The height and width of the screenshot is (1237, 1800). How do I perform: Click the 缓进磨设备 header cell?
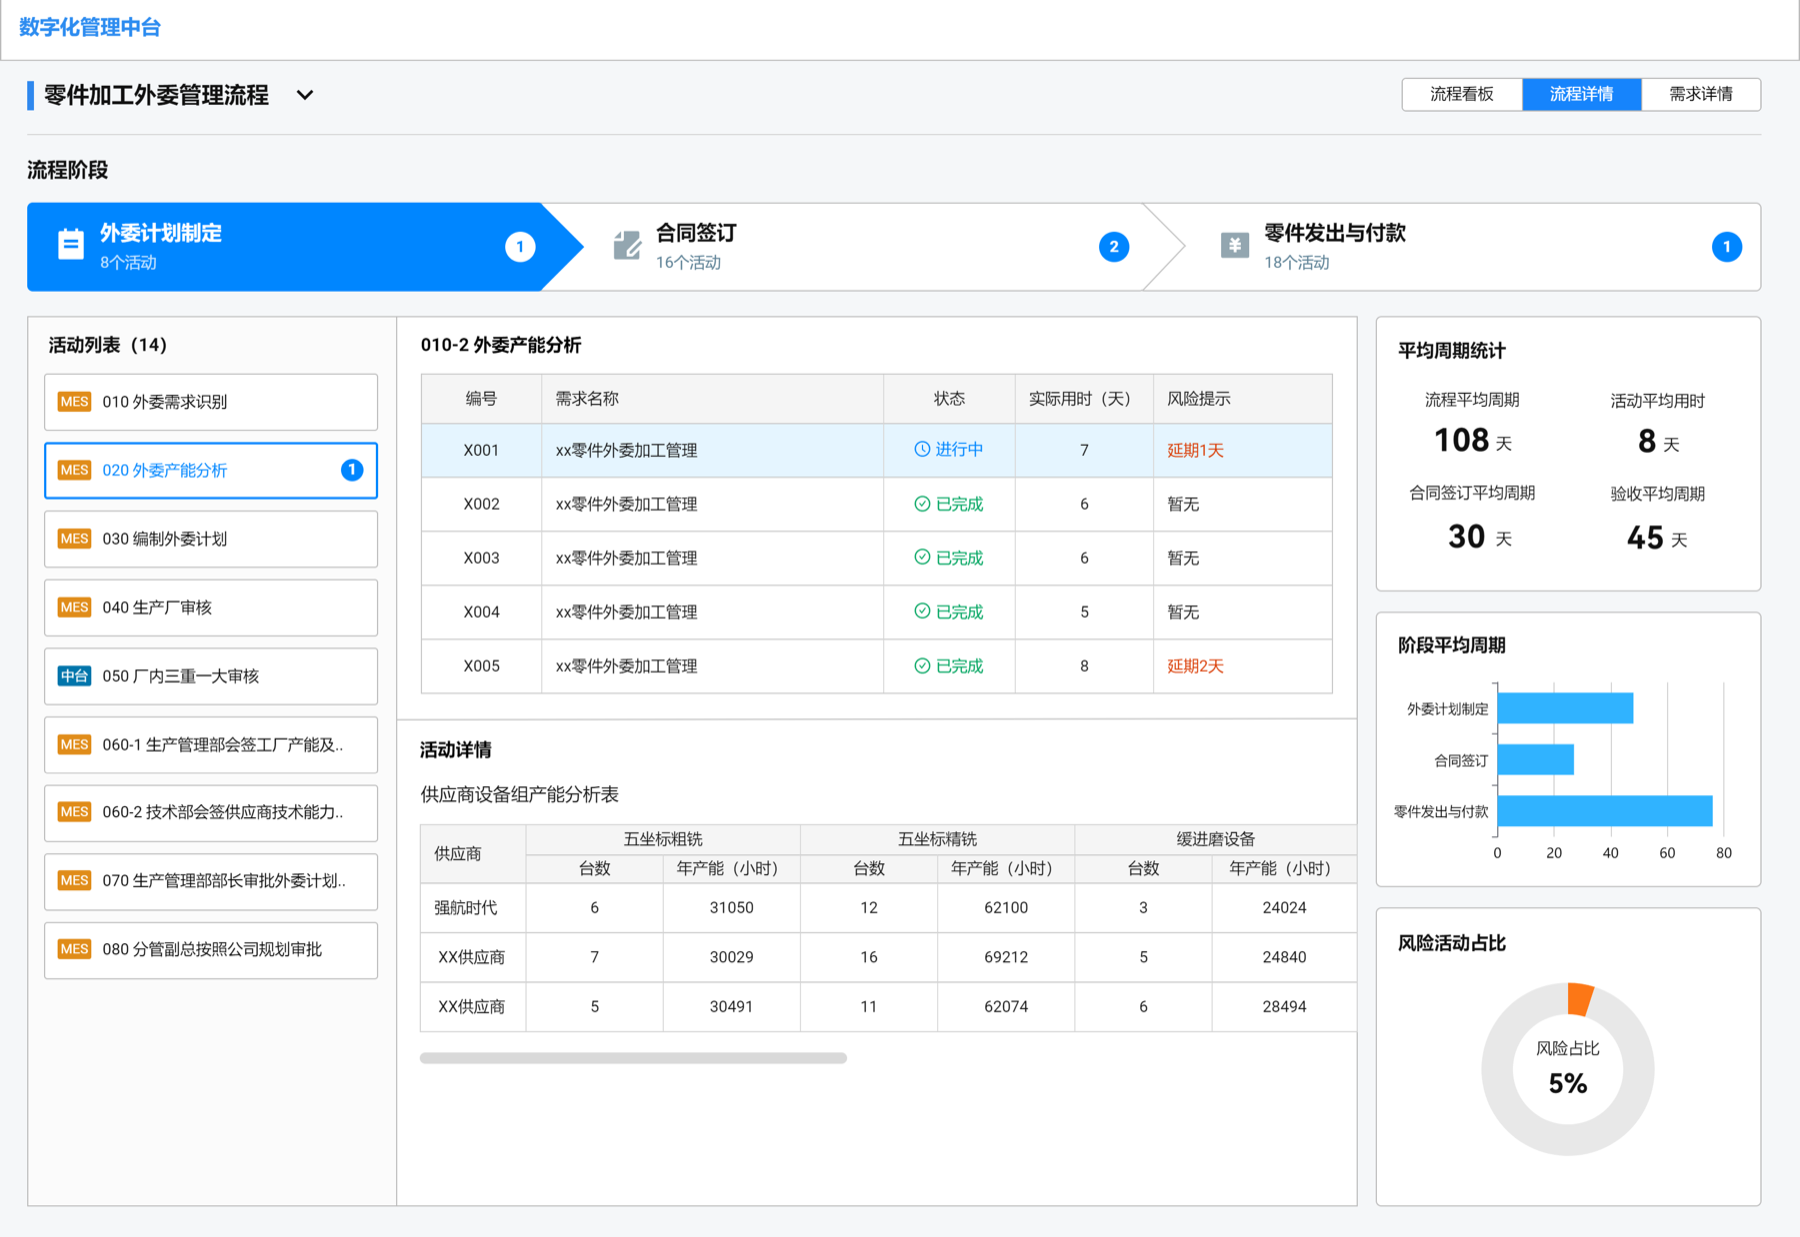(x=1215, y=839)
